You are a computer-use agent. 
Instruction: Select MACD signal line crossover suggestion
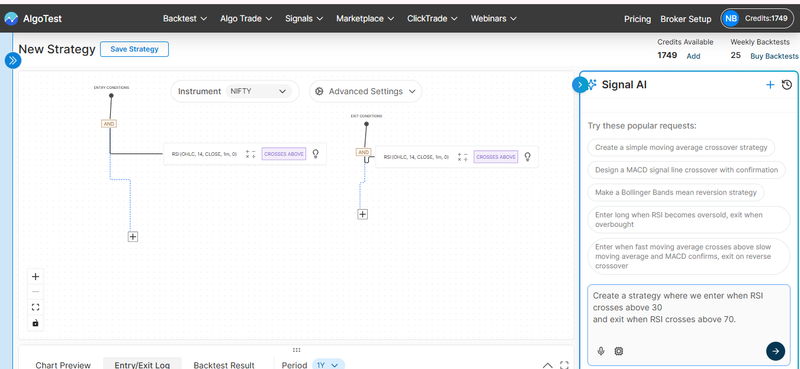pyautogui.click(x=686, y=170)
